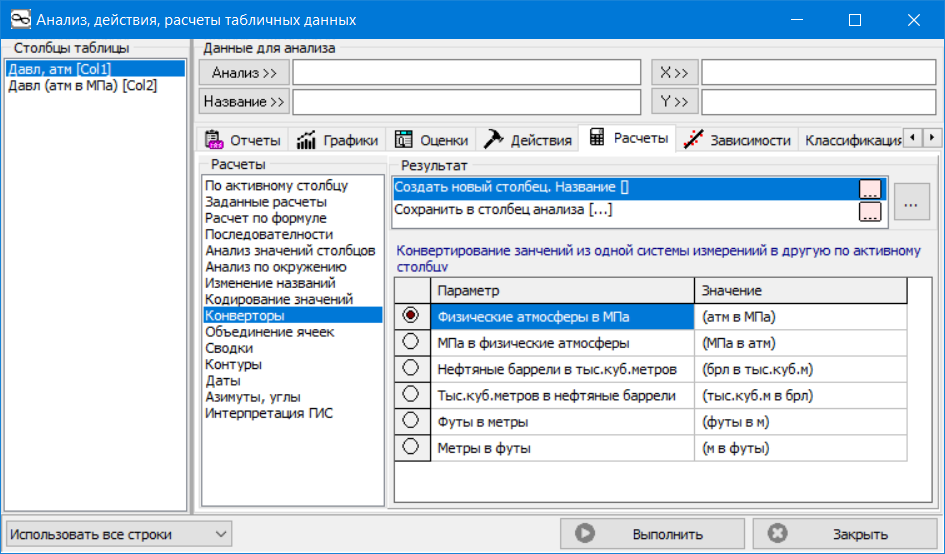Click the Закрыть cross icon
The height and width of the screenshot is (554, 945).
777,533
